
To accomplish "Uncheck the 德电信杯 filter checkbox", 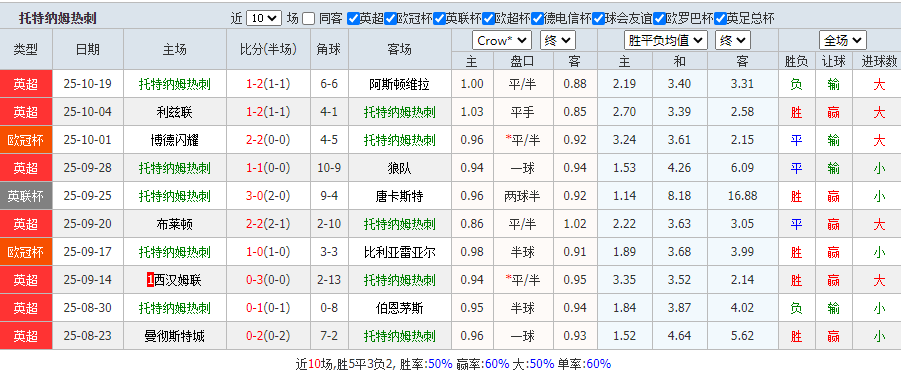I will coord(537,18).
